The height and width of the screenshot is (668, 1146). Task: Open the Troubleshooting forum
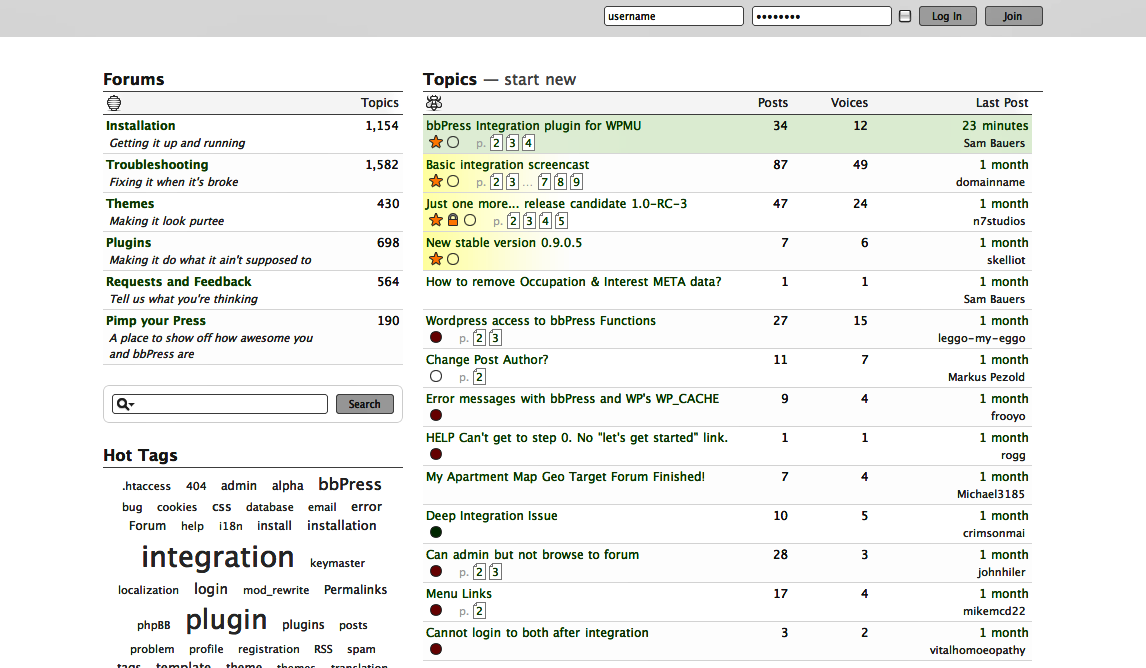click(x=157, y=164)
